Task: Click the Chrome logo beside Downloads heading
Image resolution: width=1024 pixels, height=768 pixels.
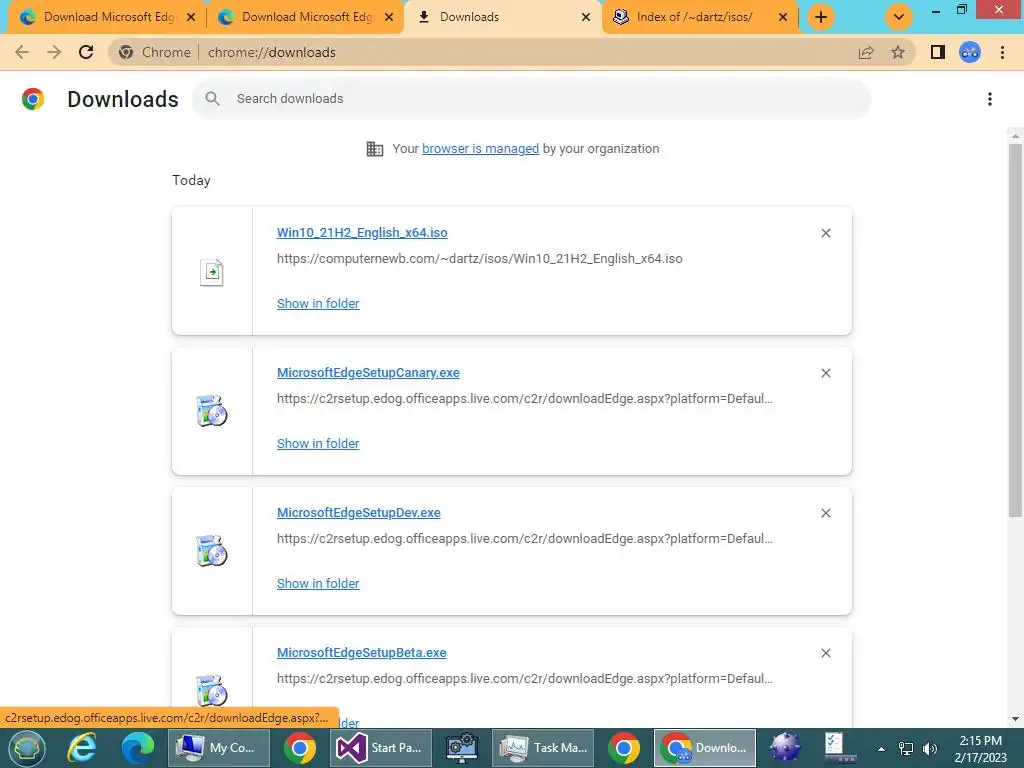Action: [x=33, y=99]
